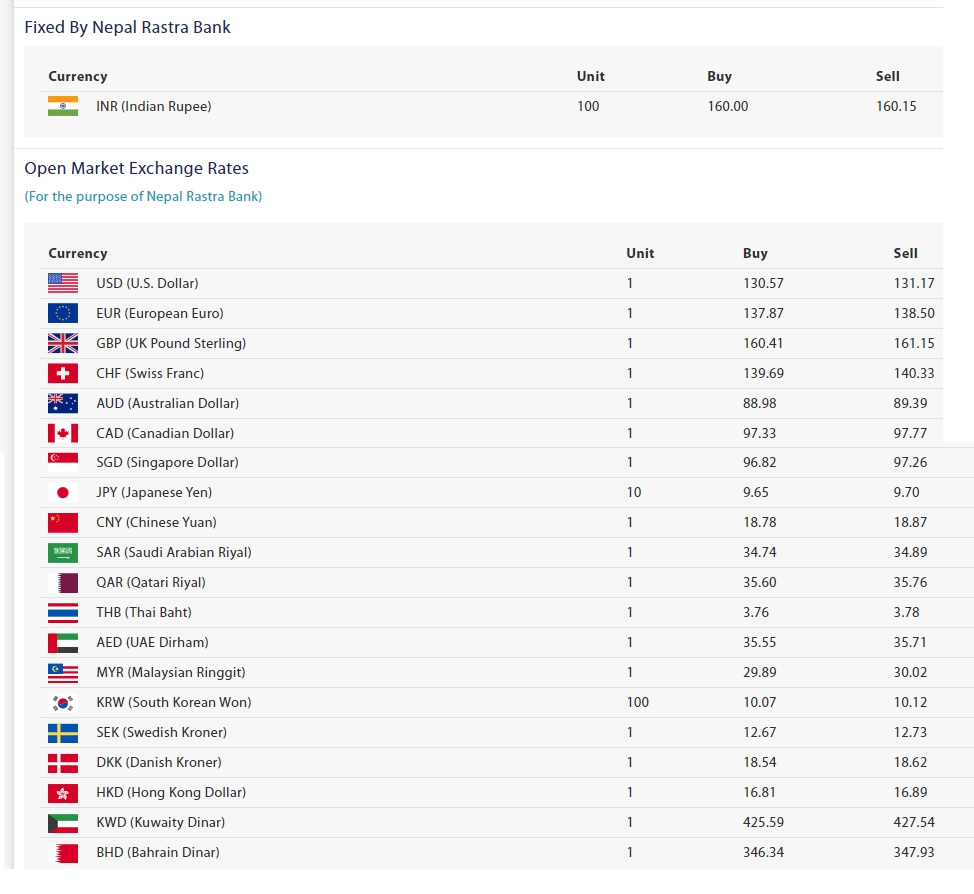Select the European Union flag icon

click(x=63, y=313)
